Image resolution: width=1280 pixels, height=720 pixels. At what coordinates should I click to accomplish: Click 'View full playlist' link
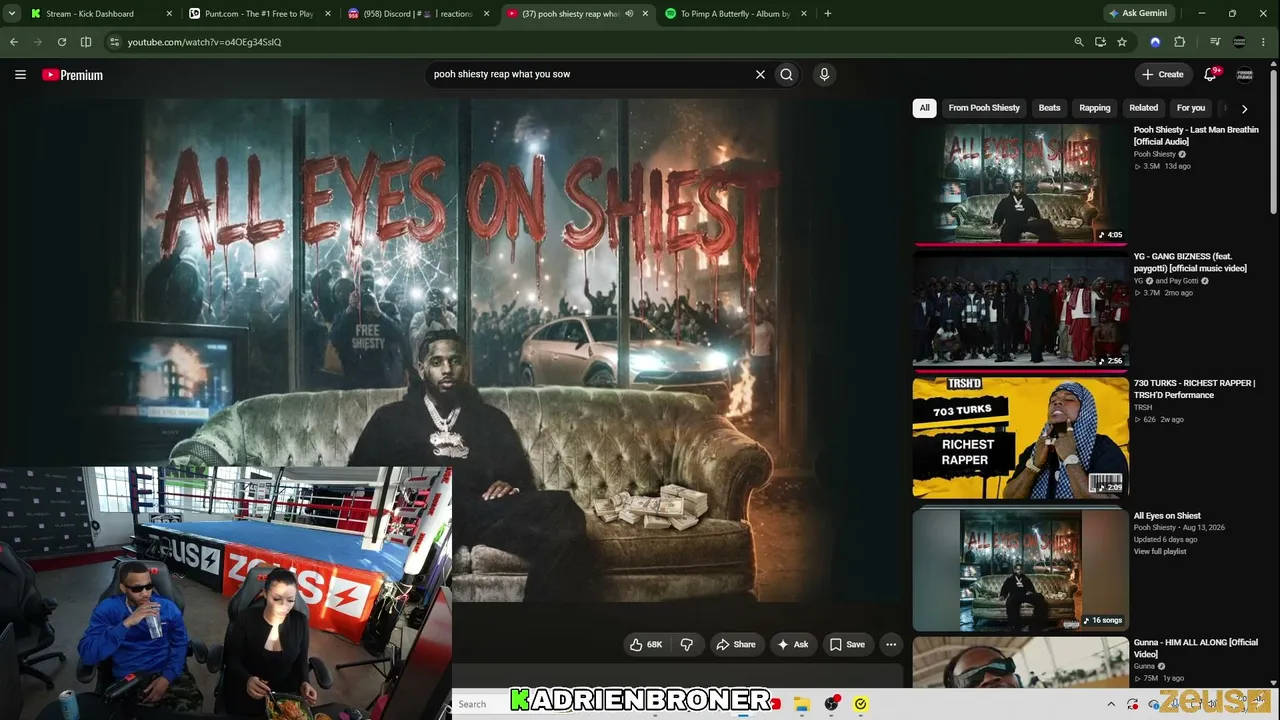1160,552
